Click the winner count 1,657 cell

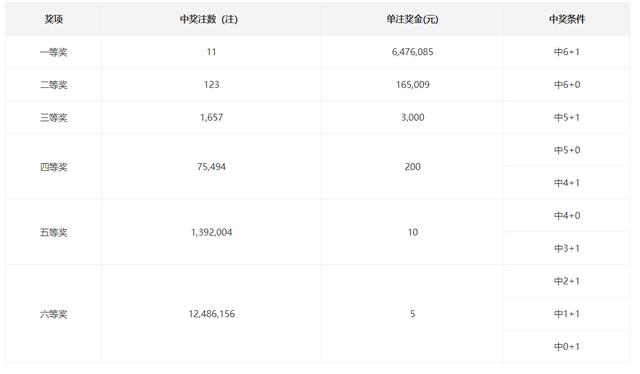(x=211, y=117)
